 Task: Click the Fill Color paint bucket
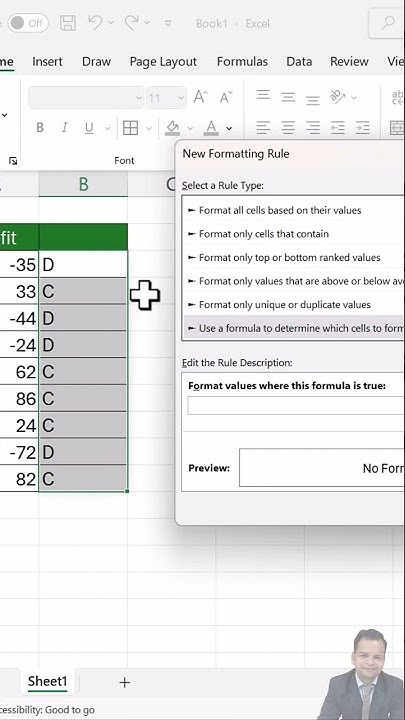[x=173, y=128]
